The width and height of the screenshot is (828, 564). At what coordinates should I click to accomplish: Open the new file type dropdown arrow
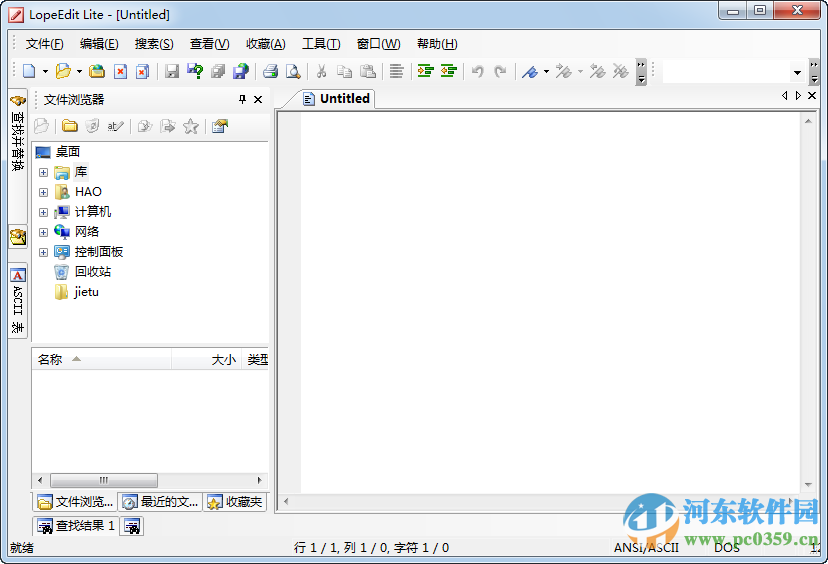[45, 71]
